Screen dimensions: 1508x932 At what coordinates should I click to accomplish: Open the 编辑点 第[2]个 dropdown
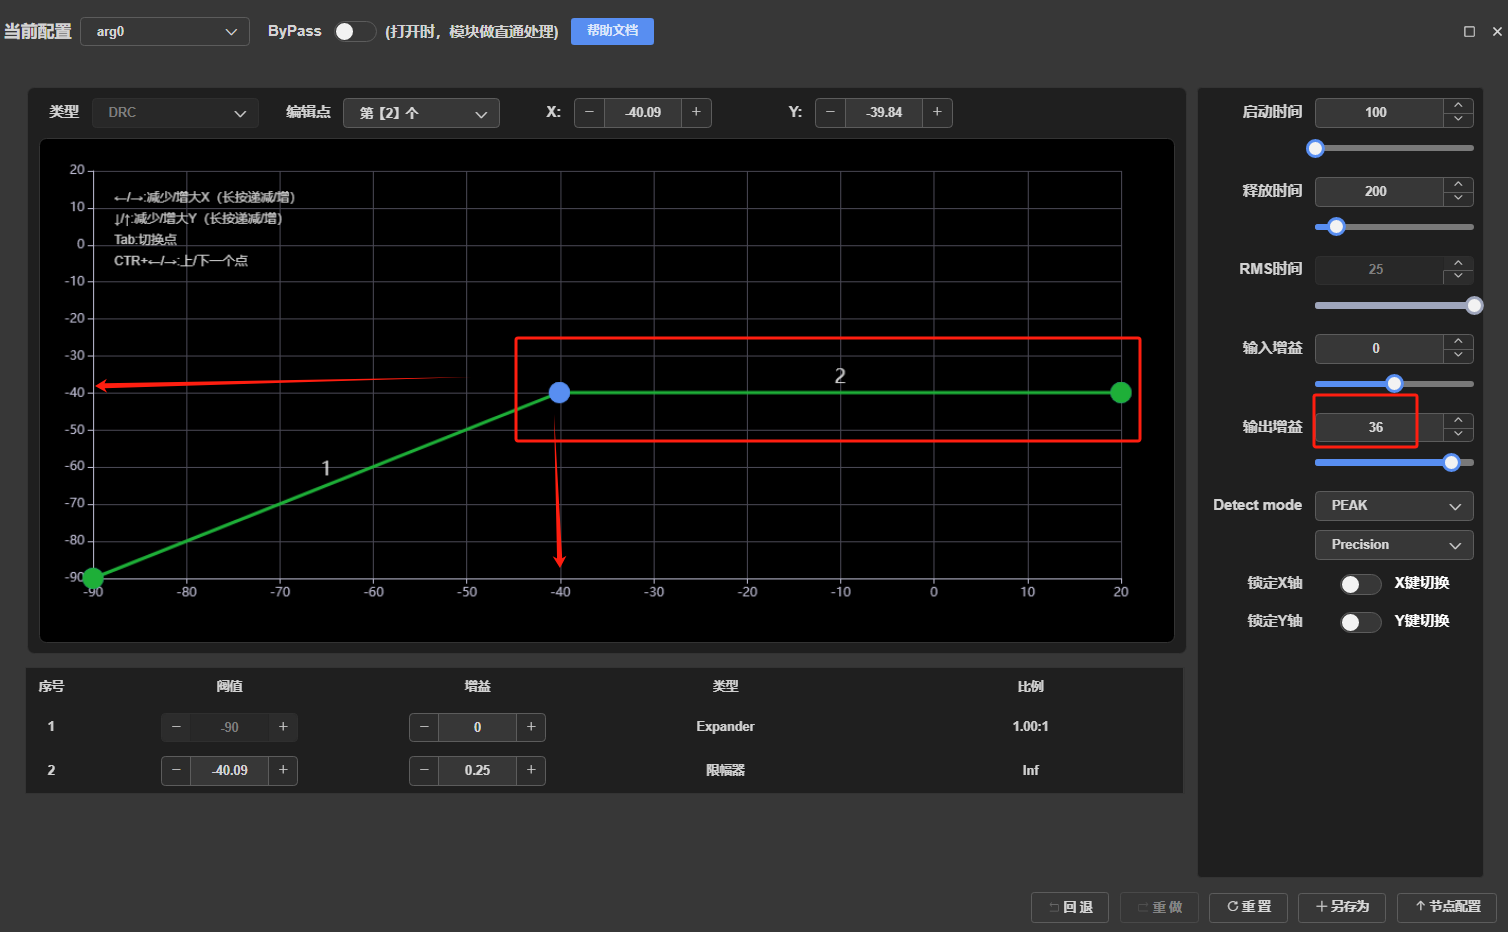tap(421, 113)
